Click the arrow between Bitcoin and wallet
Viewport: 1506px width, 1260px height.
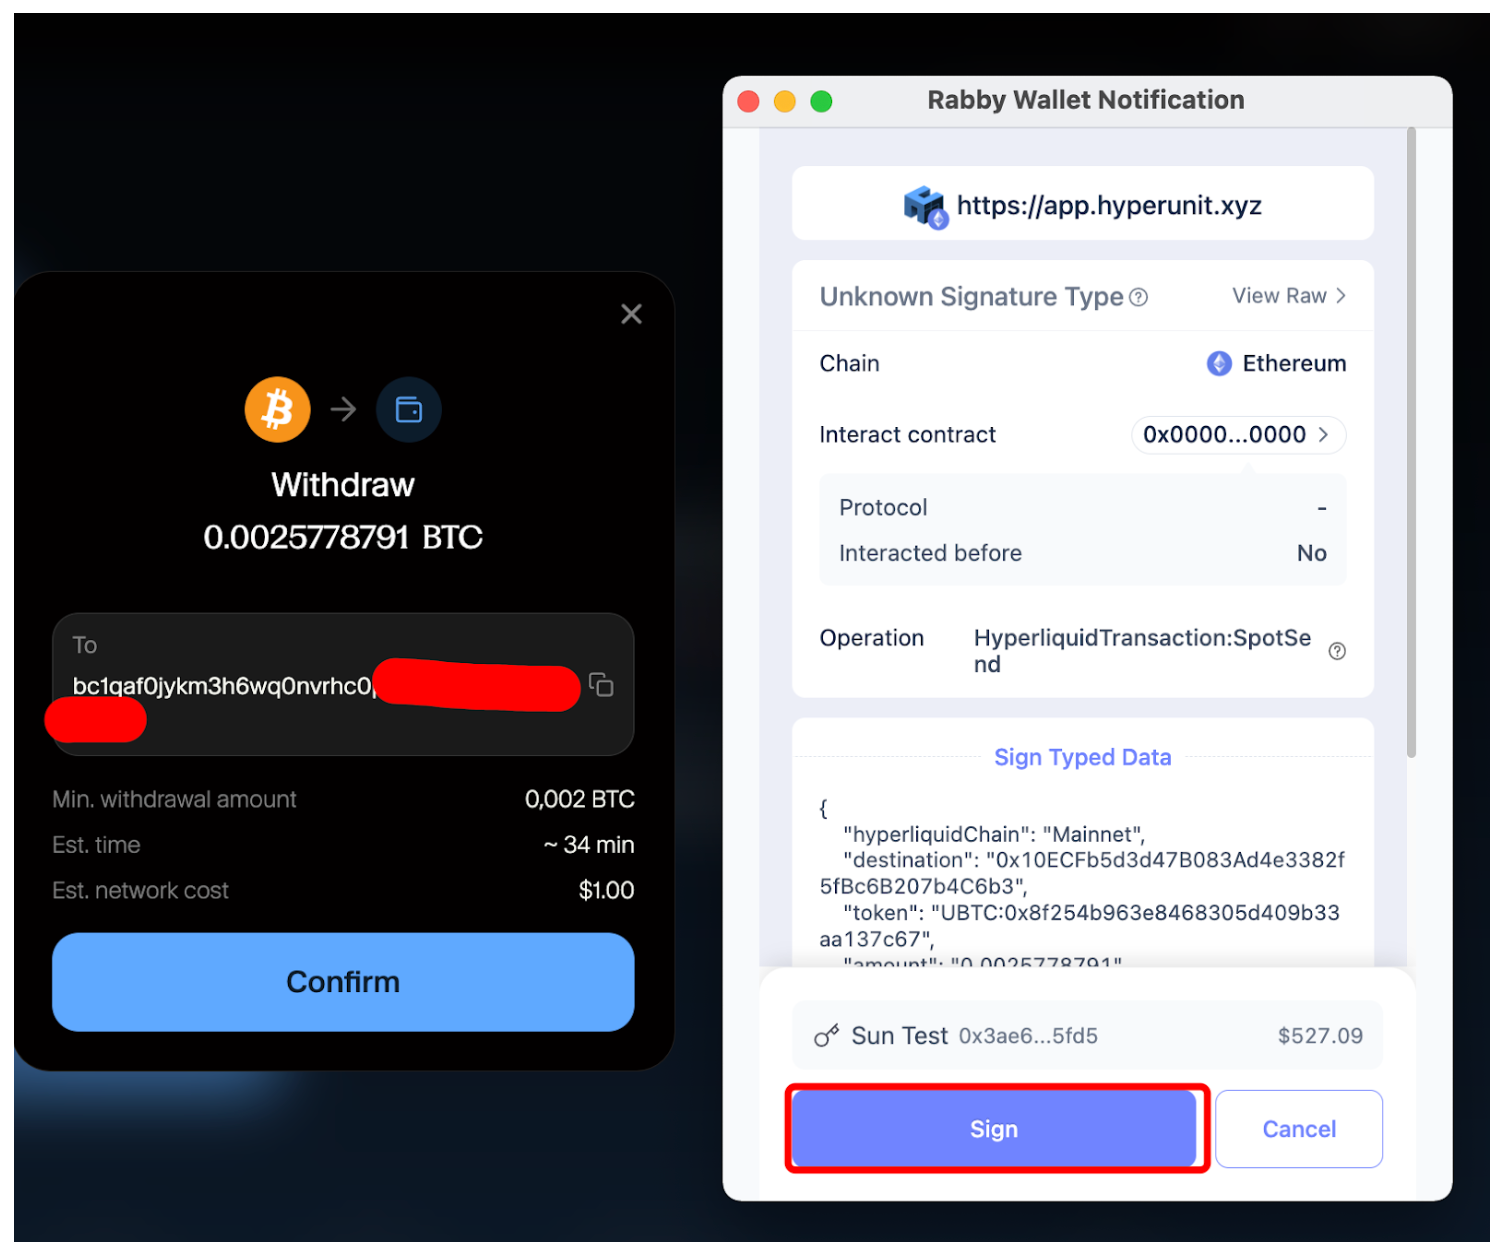tap(343, 410)
